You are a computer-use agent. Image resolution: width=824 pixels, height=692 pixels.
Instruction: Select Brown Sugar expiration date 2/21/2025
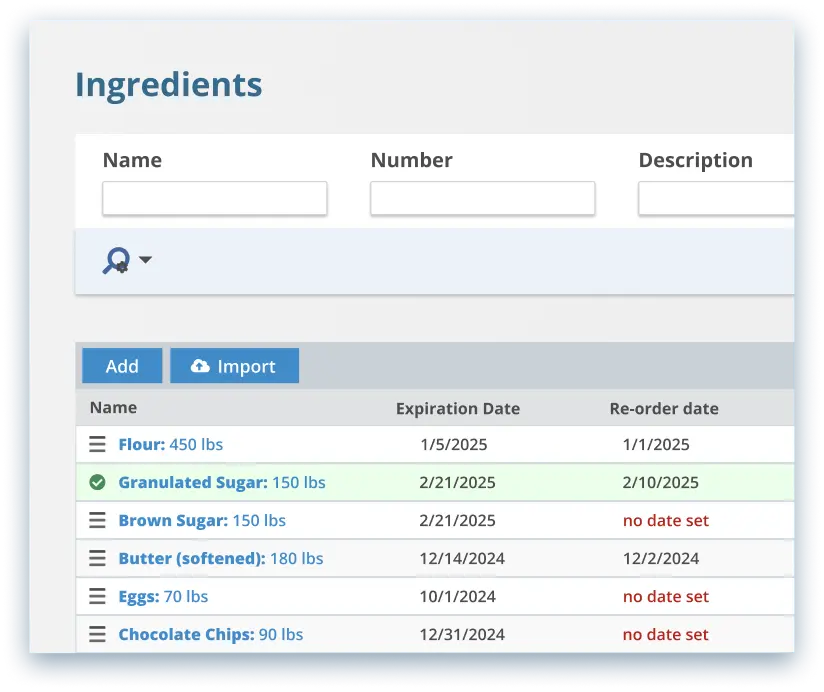[x=457, y=520]
